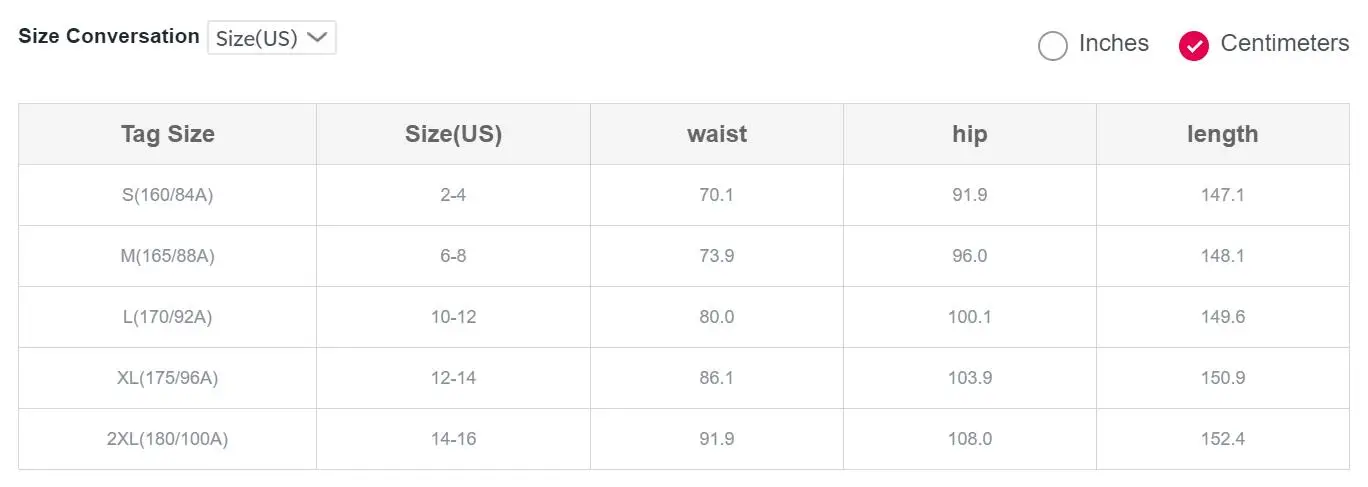Viewport: 1368px width, 487px height.
Task: Open the Size(US) conversion dropdown
Action: [272, 38]
